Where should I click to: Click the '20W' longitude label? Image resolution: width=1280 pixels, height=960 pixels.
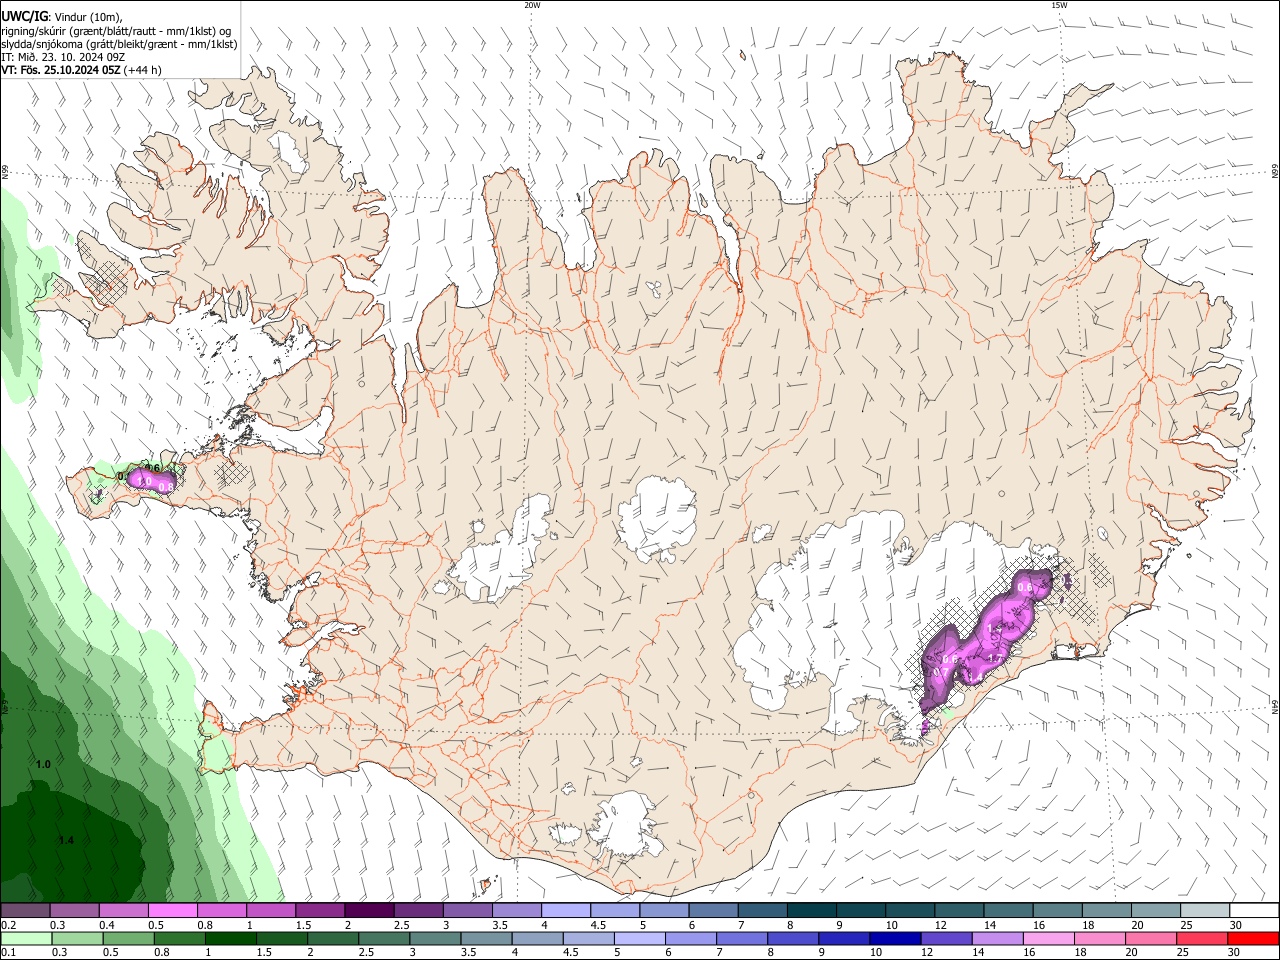(532, 5)
